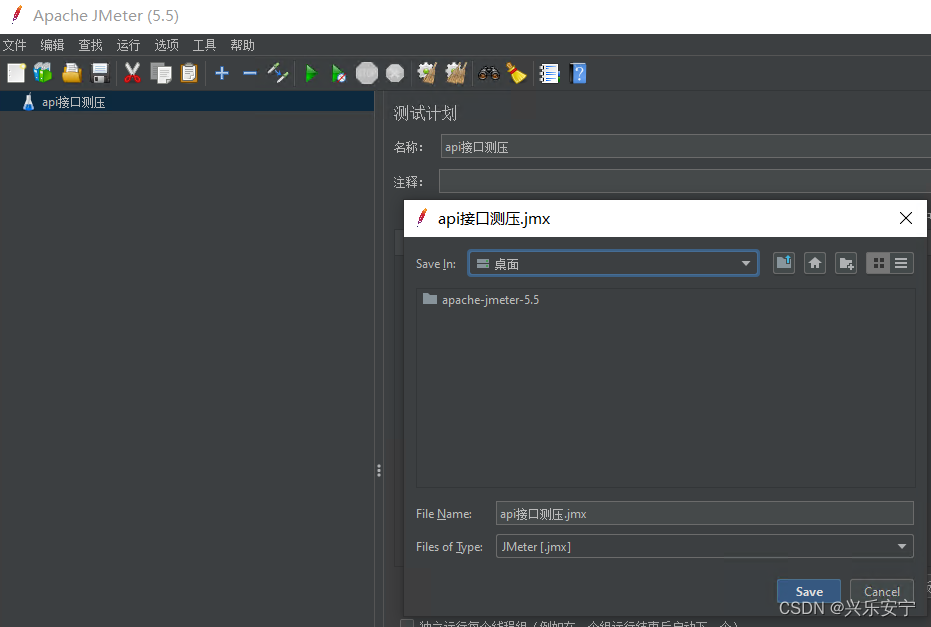Open the 运行 menu
931x627 pixels.
[128, 45]
